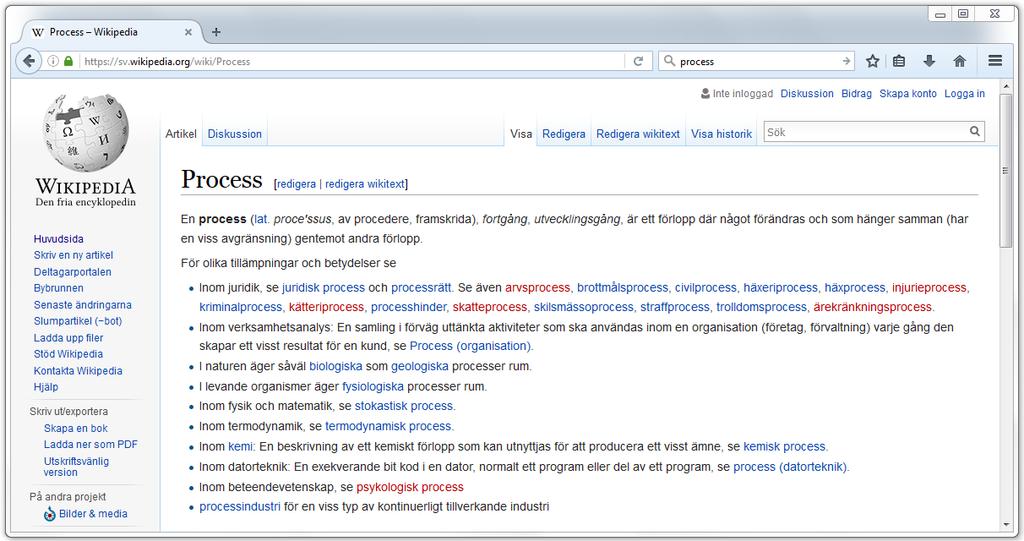Switch to the Artikel tab
The width and height of the screenshot is (1024, 541).
click(x=181, y=134)
